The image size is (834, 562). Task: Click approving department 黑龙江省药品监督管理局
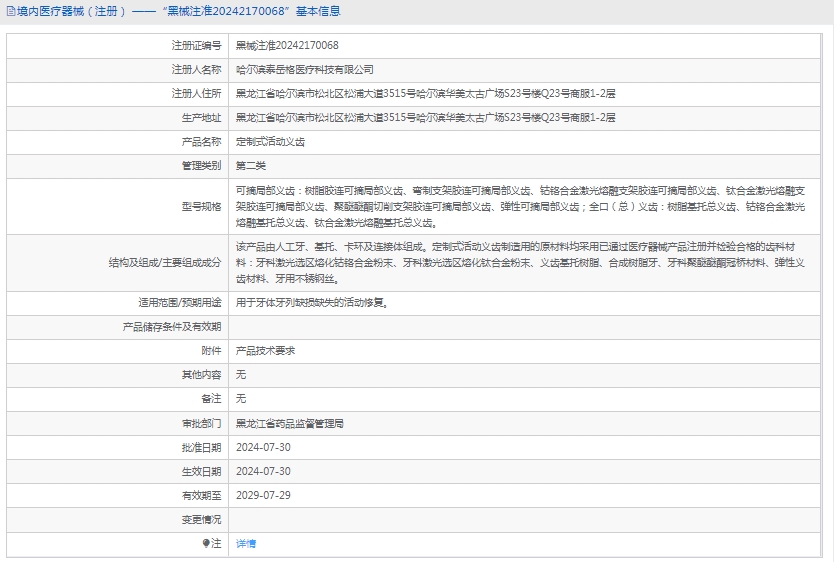pyautogui.click(x=289, y=423)
